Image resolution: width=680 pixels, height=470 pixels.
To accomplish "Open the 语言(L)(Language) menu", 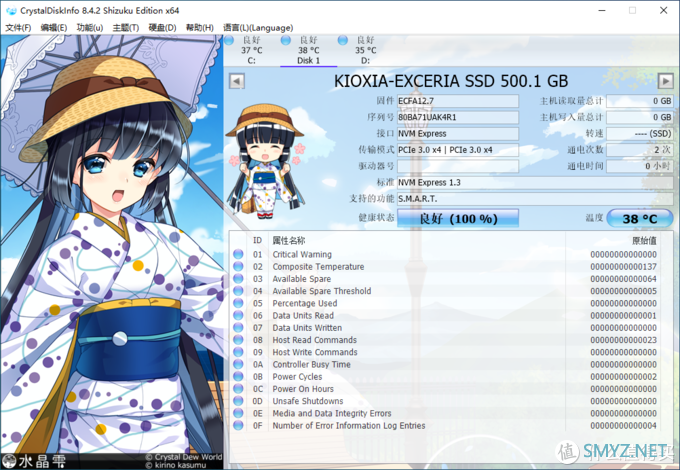I will 258,28.
